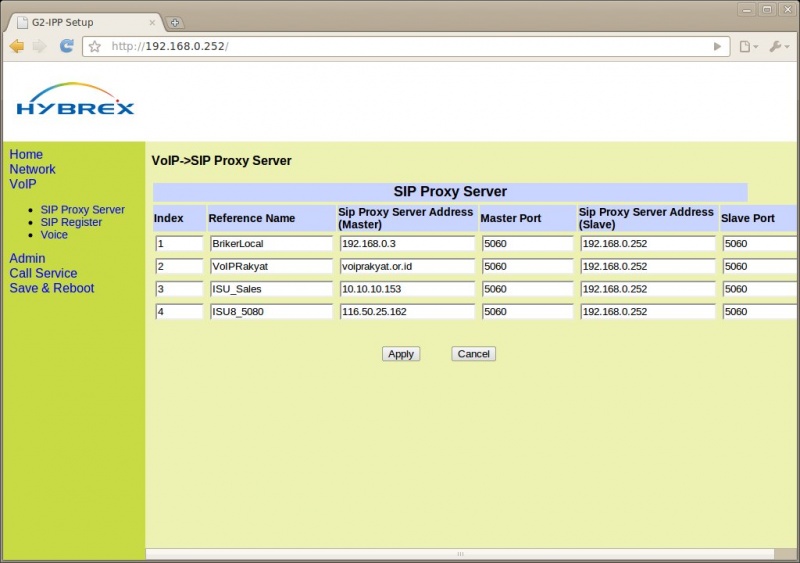Open the Voice submenu item
The width and height of the screenshot is (800, 563).
[54, 235]
